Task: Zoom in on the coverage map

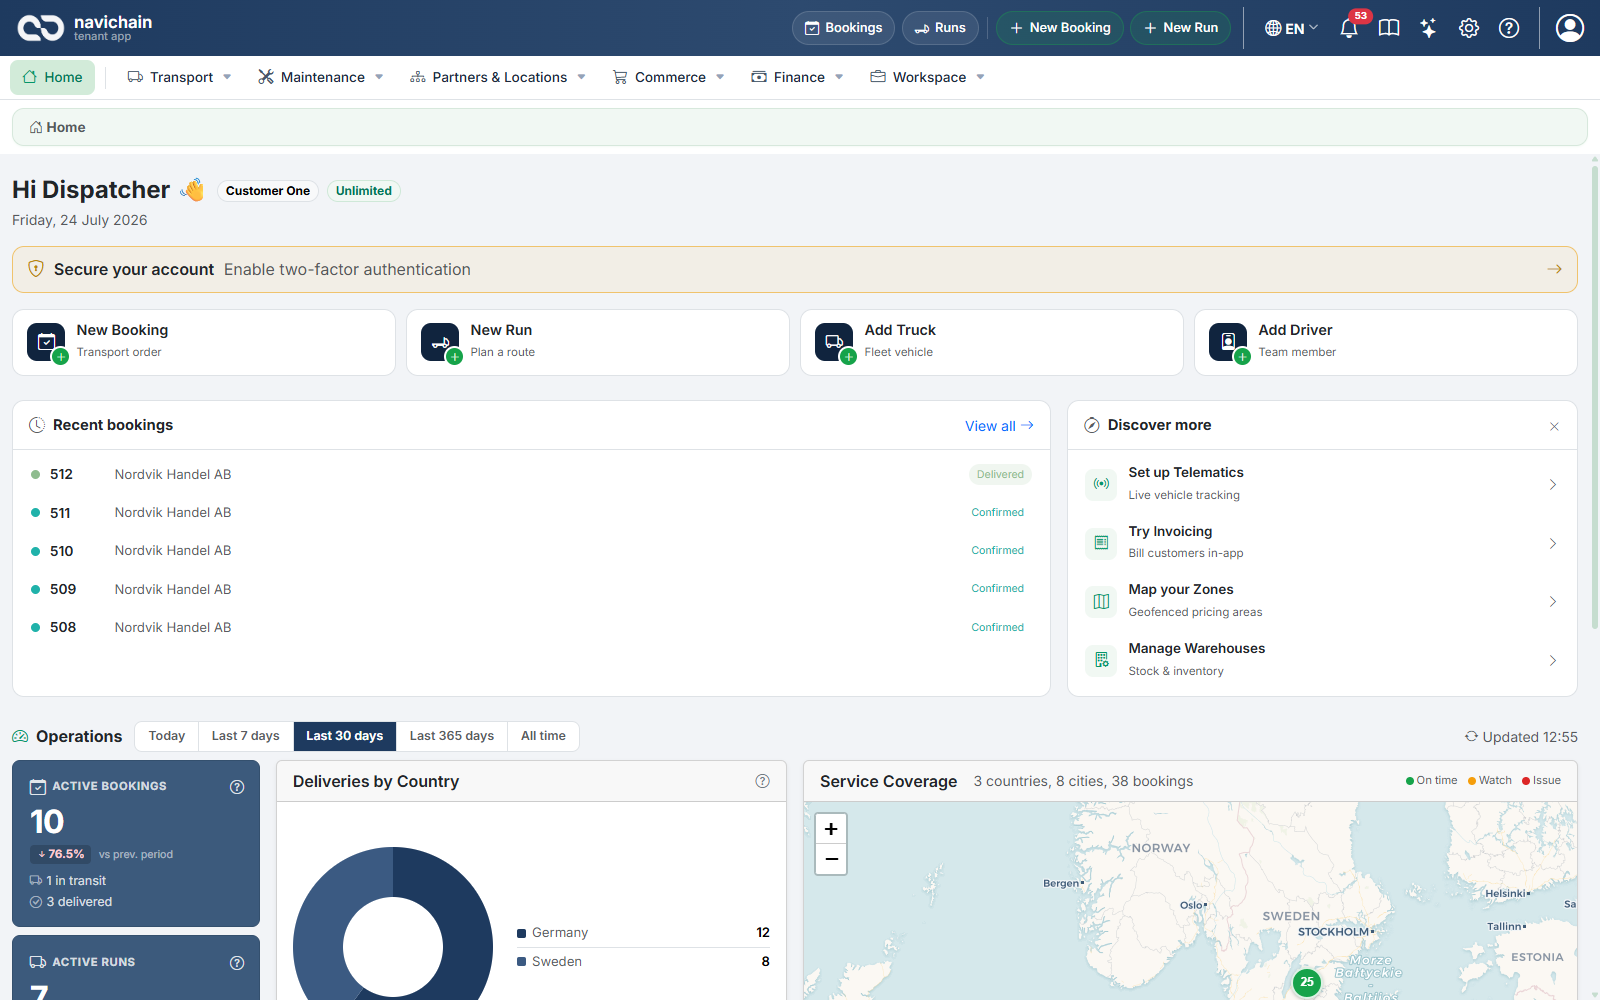Action: (x=831, y=829)
